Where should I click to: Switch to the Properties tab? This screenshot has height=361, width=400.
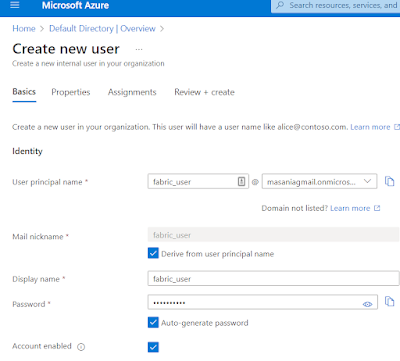[71, 92]
